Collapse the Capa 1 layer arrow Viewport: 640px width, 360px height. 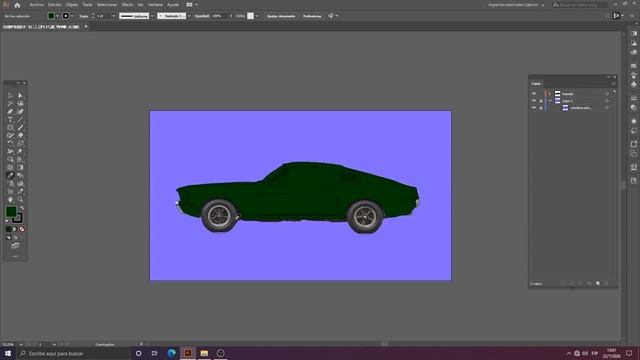pos(550,101)
